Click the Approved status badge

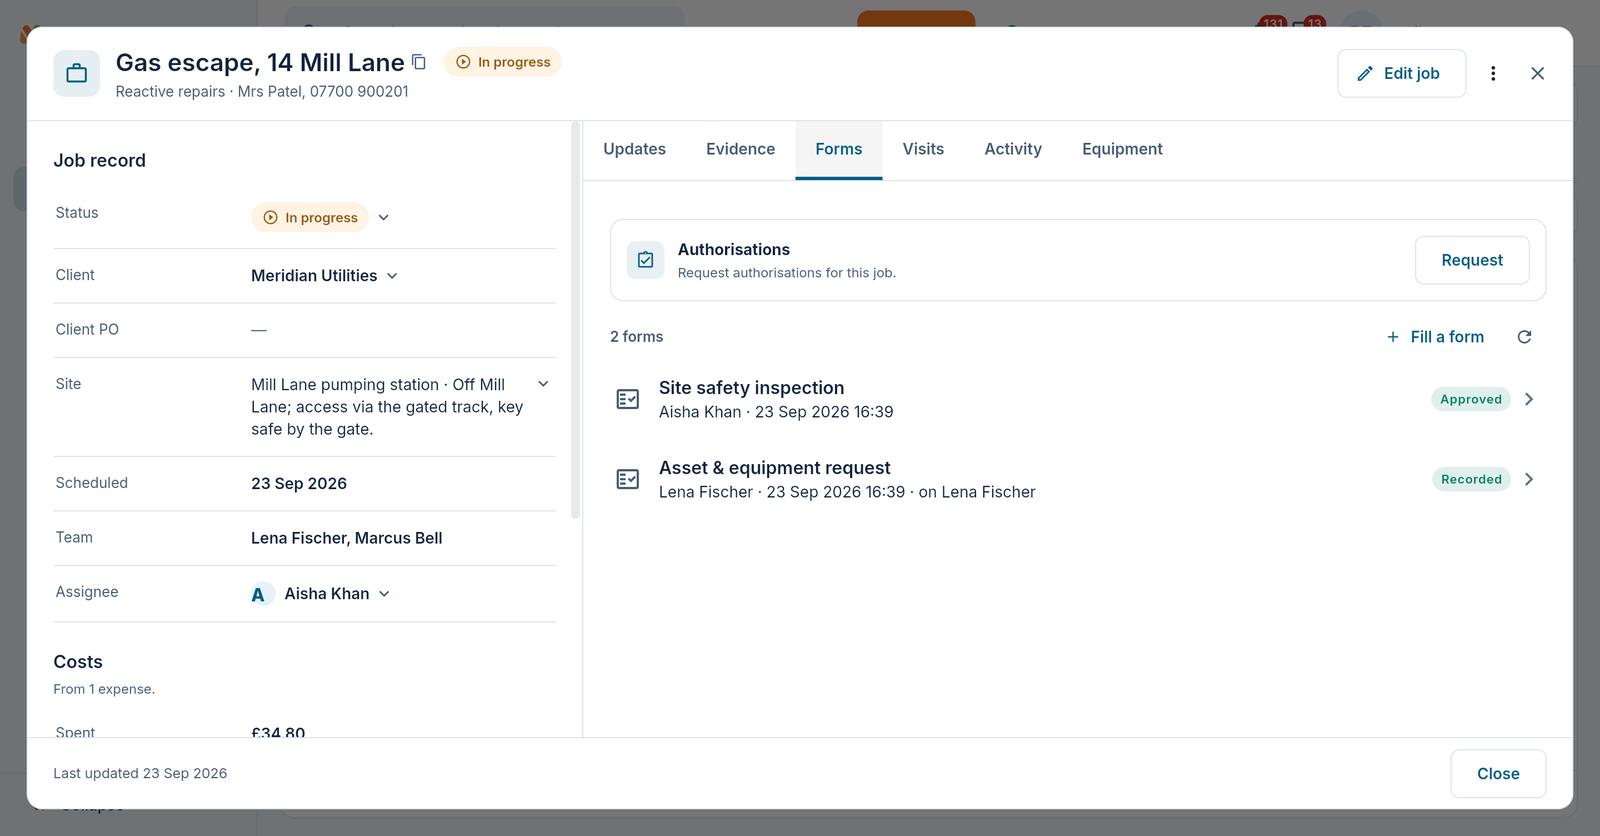[x=1471, y=399]
